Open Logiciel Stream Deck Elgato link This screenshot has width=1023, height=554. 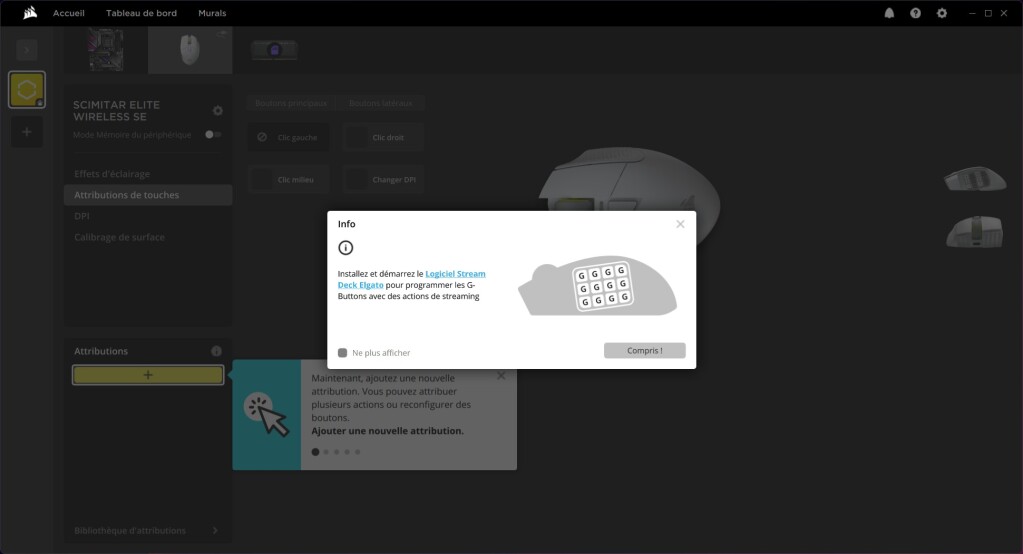[x=412, y=279]
